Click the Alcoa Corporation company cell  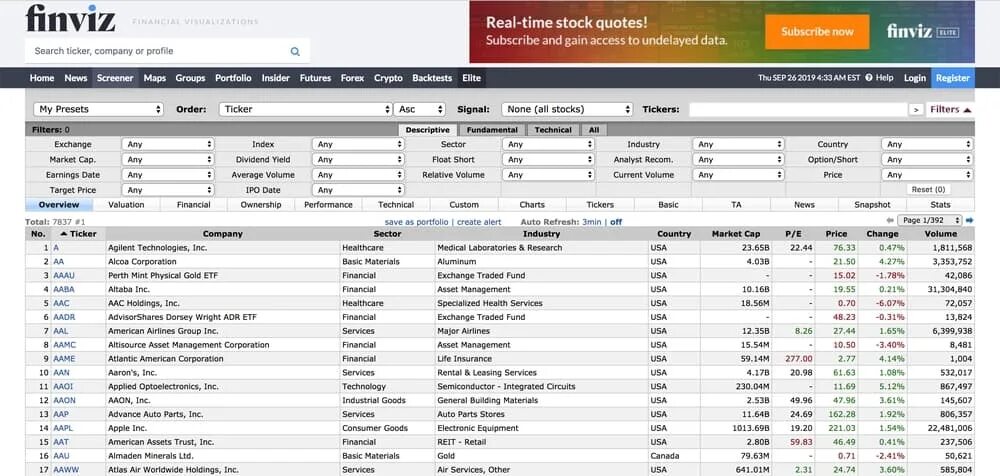point(223,262)
